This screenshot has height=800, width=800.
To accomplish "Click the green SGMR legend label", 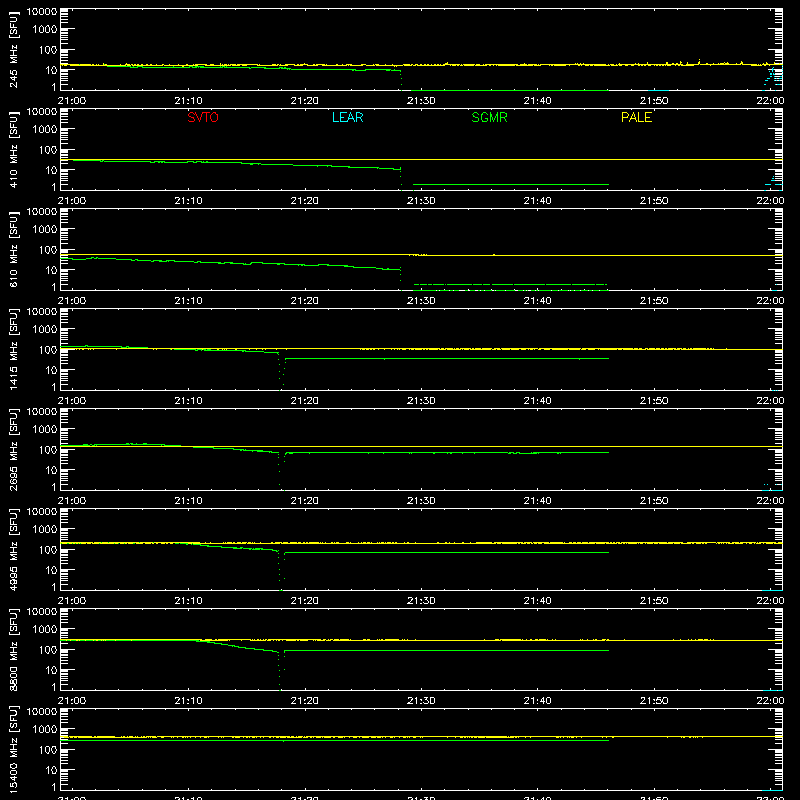I will coord(489,117).
